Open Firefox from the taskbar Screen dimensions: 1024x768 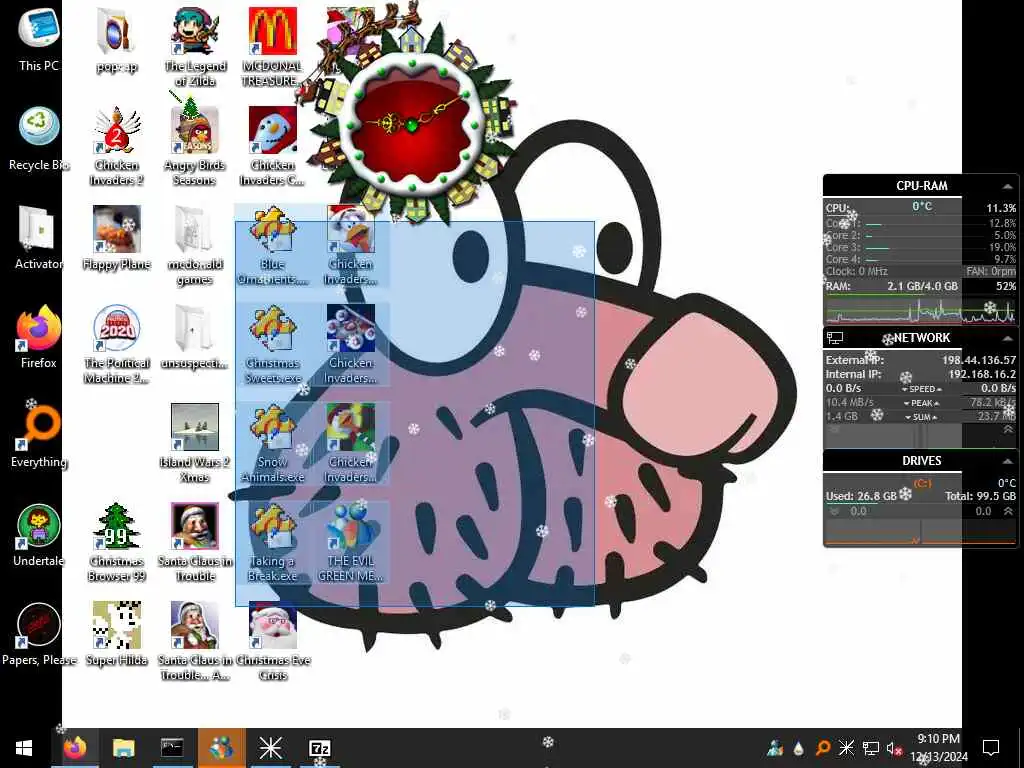click(75, 748)
